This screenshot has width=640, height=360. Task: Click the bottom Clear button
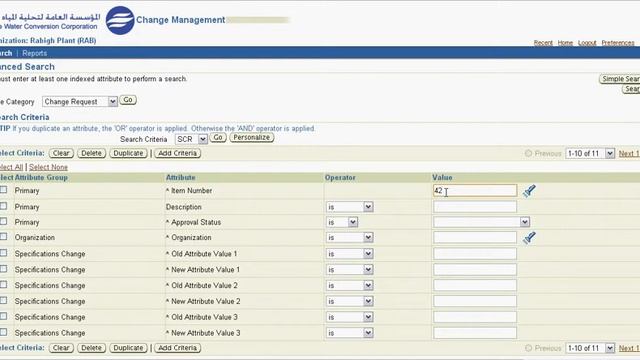pos(61,348)
